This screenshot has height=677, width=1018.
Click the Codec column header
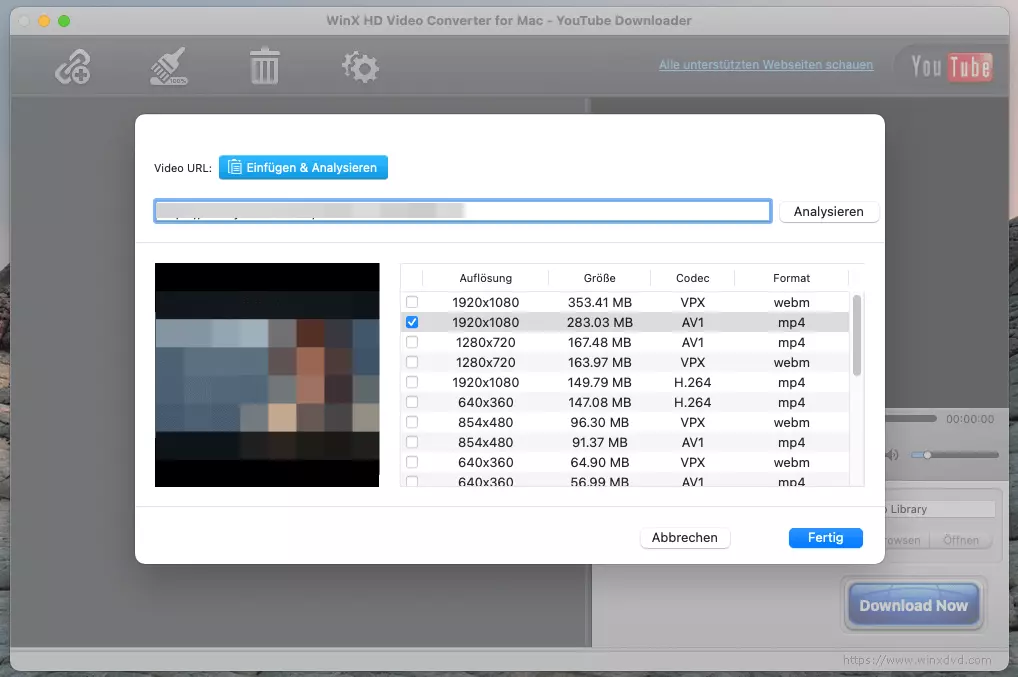click(x=692, y=278)
